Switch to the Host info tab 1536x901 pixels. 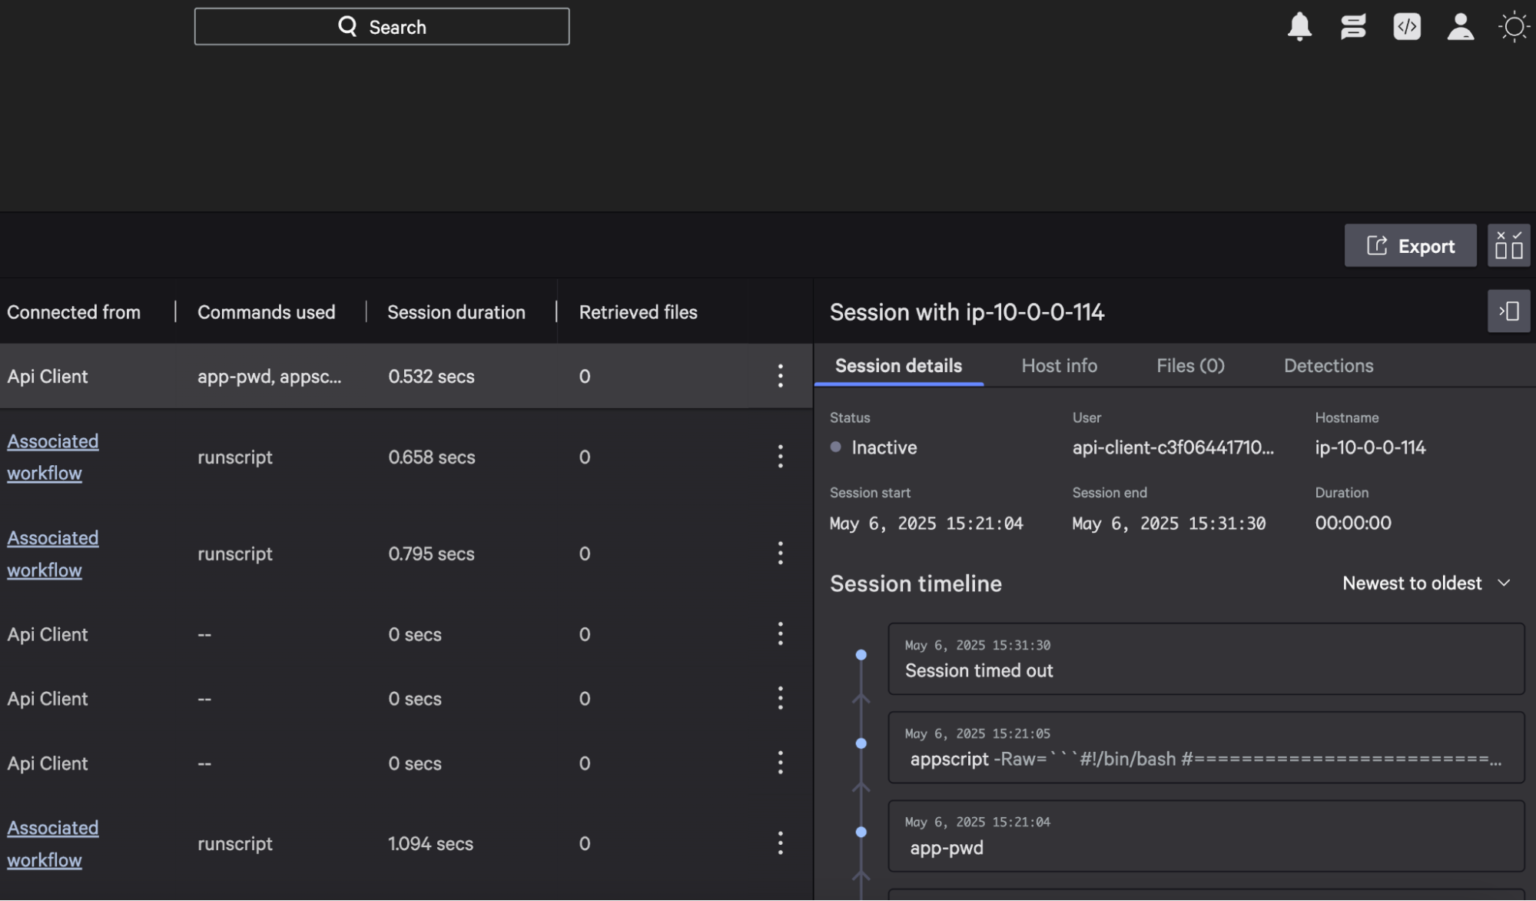pos(1059,366)
